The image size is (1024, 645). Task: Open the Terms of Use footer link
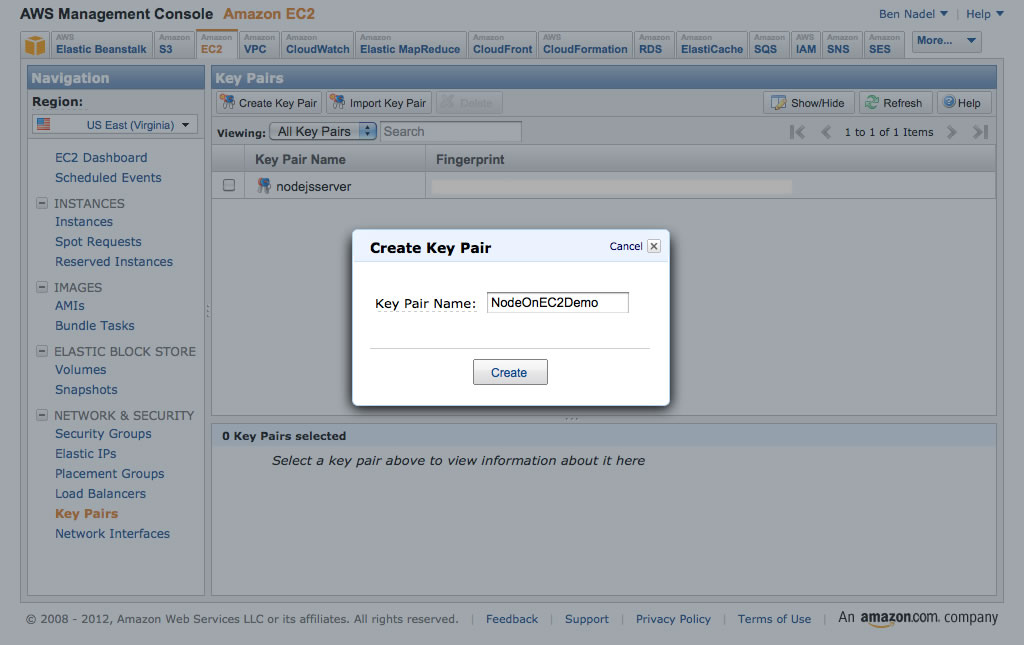pyautogui.click(x=775, y=619)
